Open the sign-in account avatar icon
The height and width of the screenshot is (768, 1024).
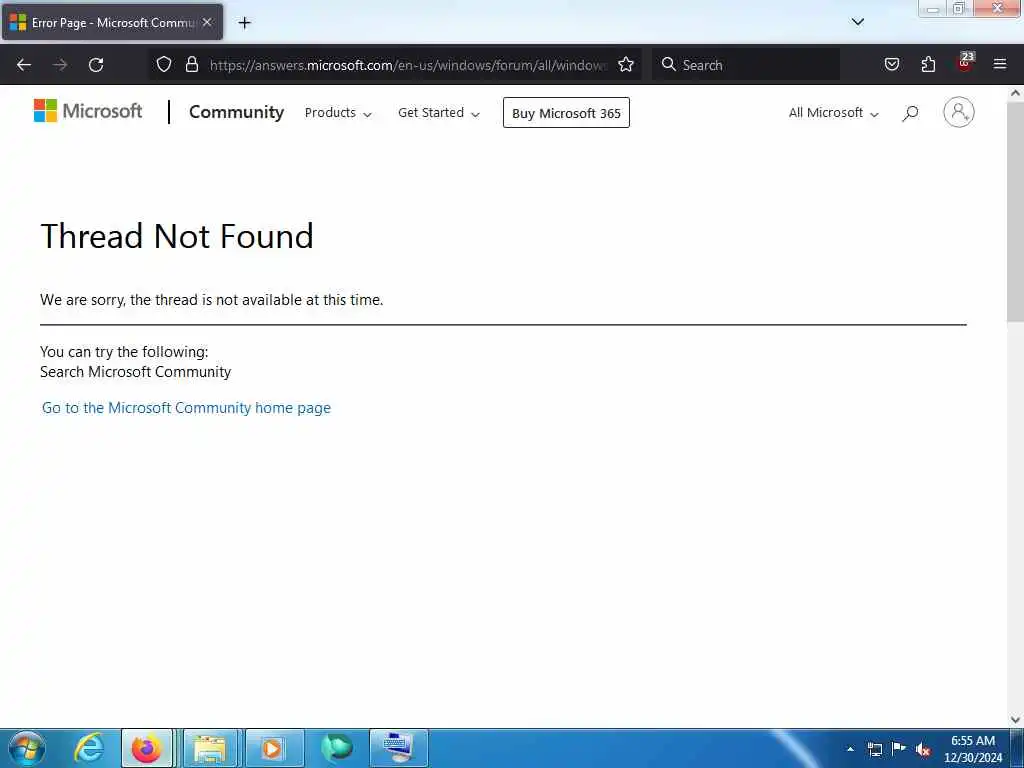[x=958, y=112]
